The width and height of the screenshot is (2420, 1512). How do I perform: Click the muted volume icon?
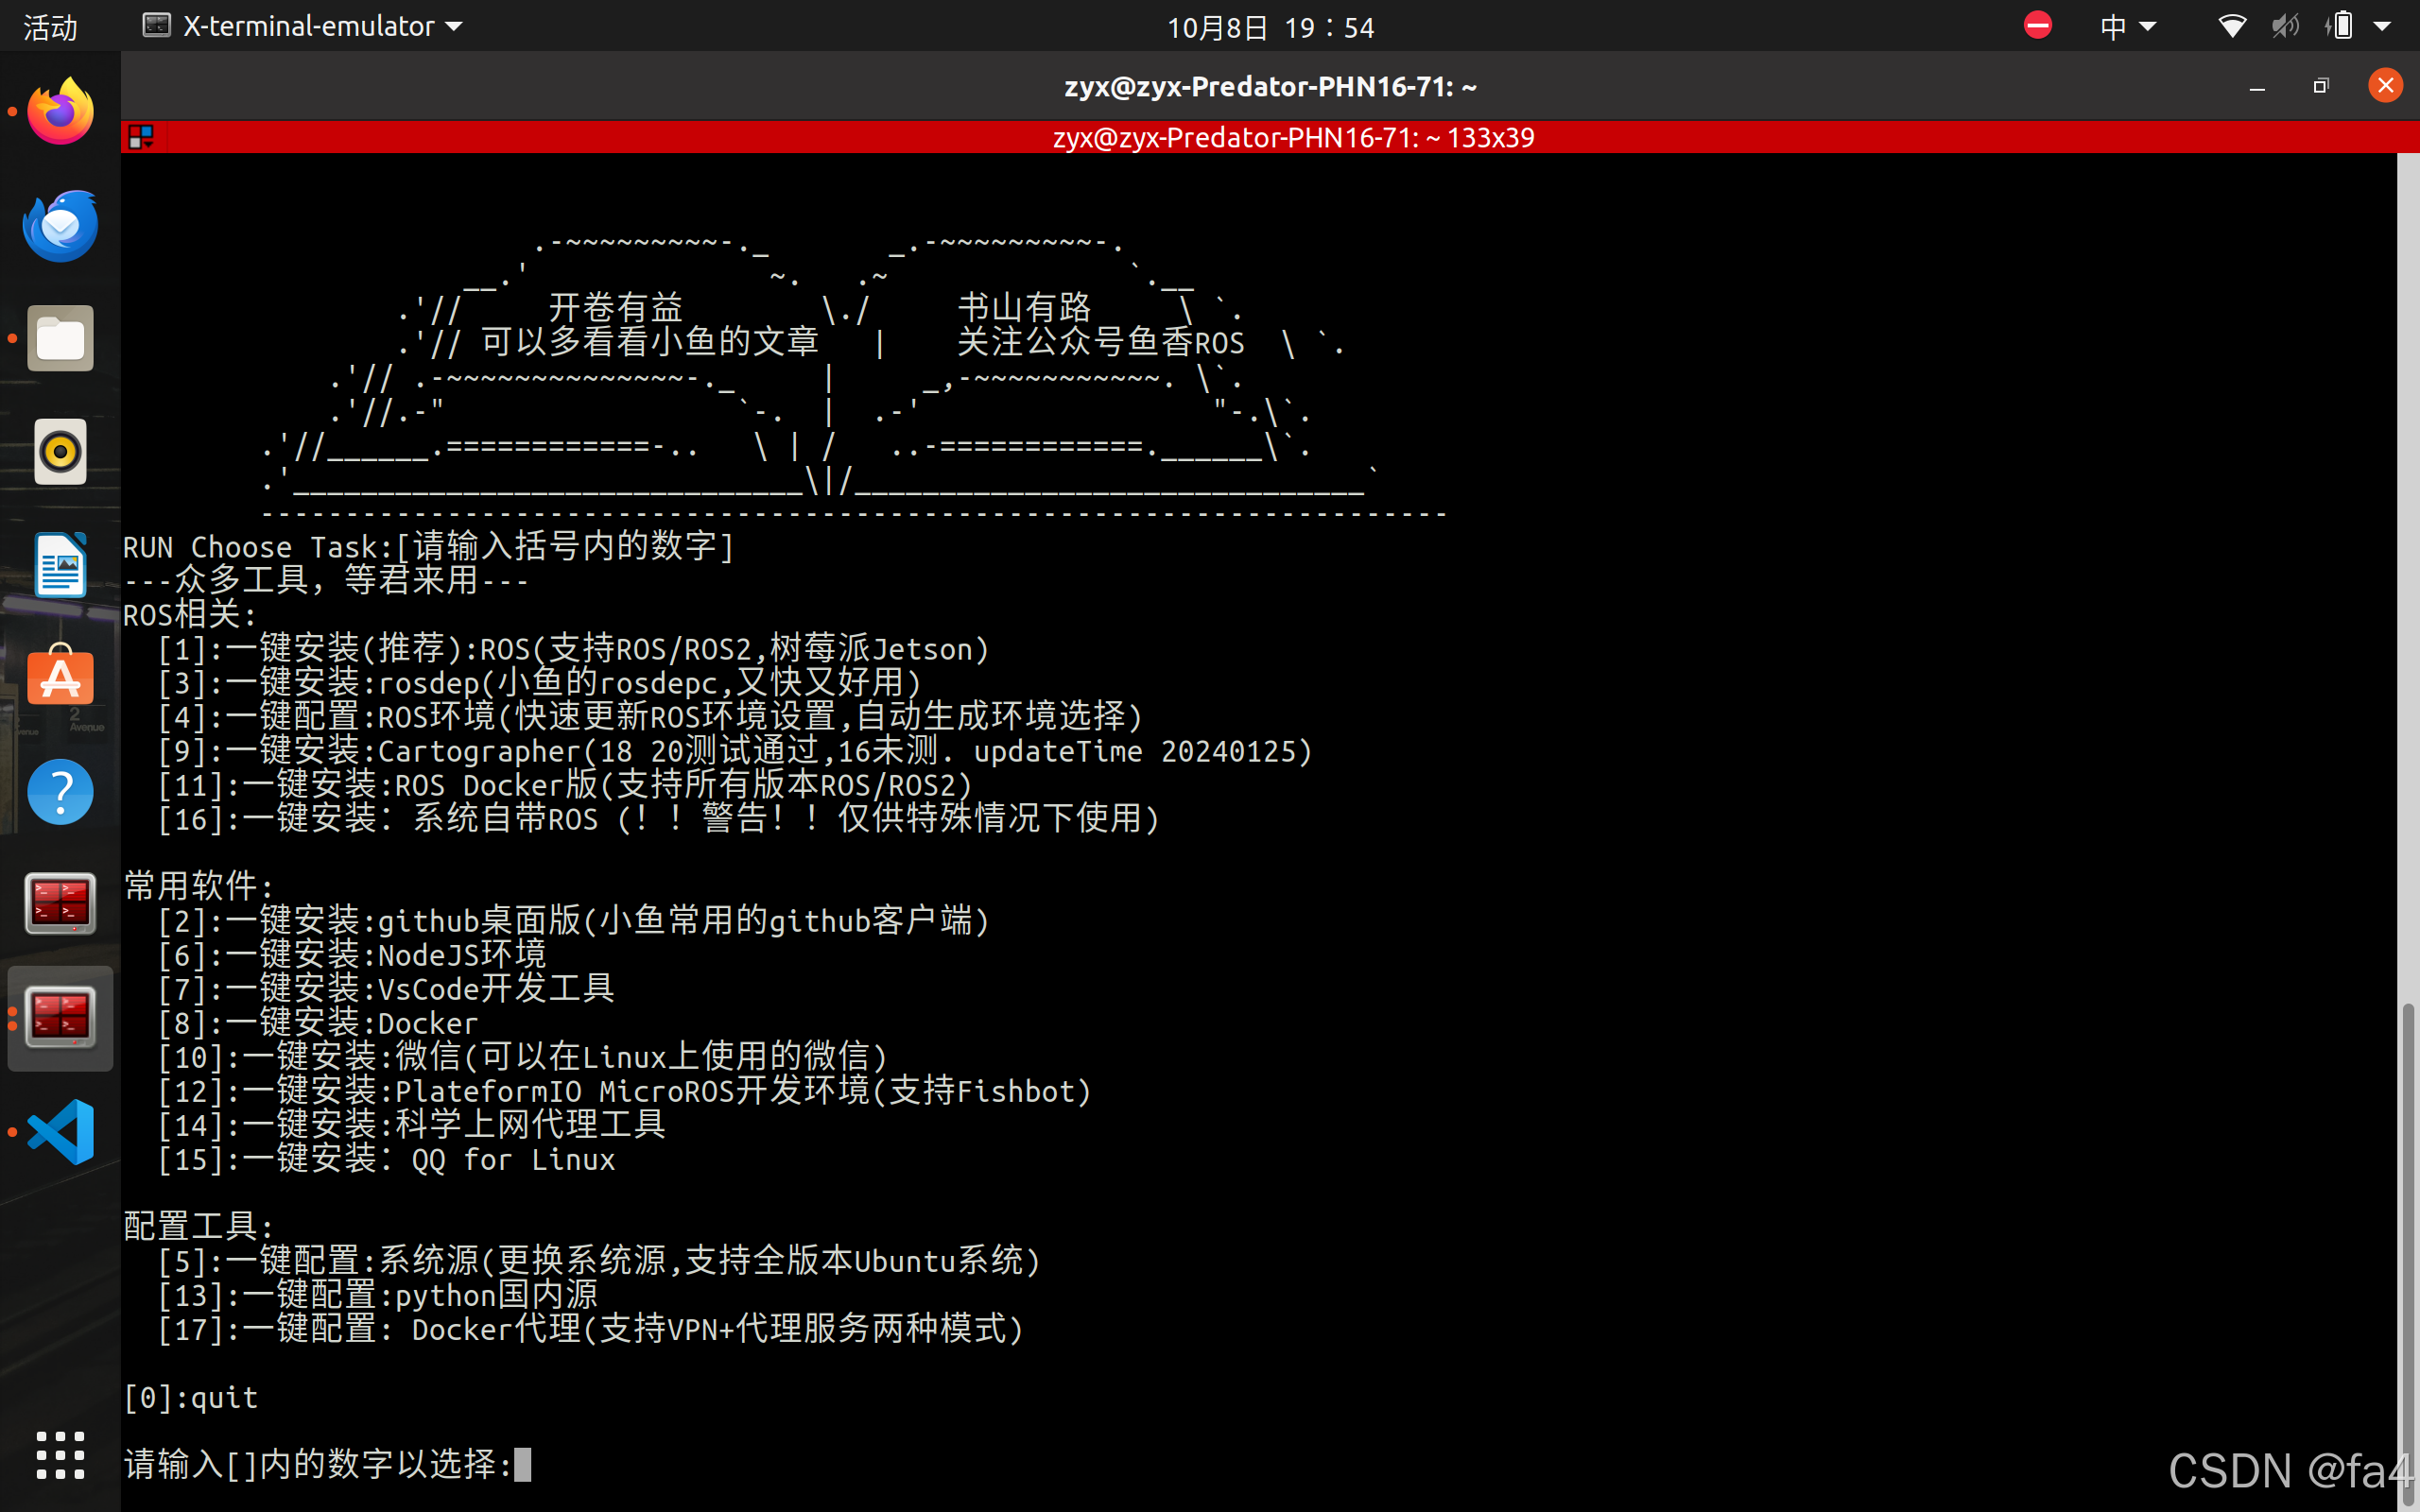click(x=2284, y=26)
